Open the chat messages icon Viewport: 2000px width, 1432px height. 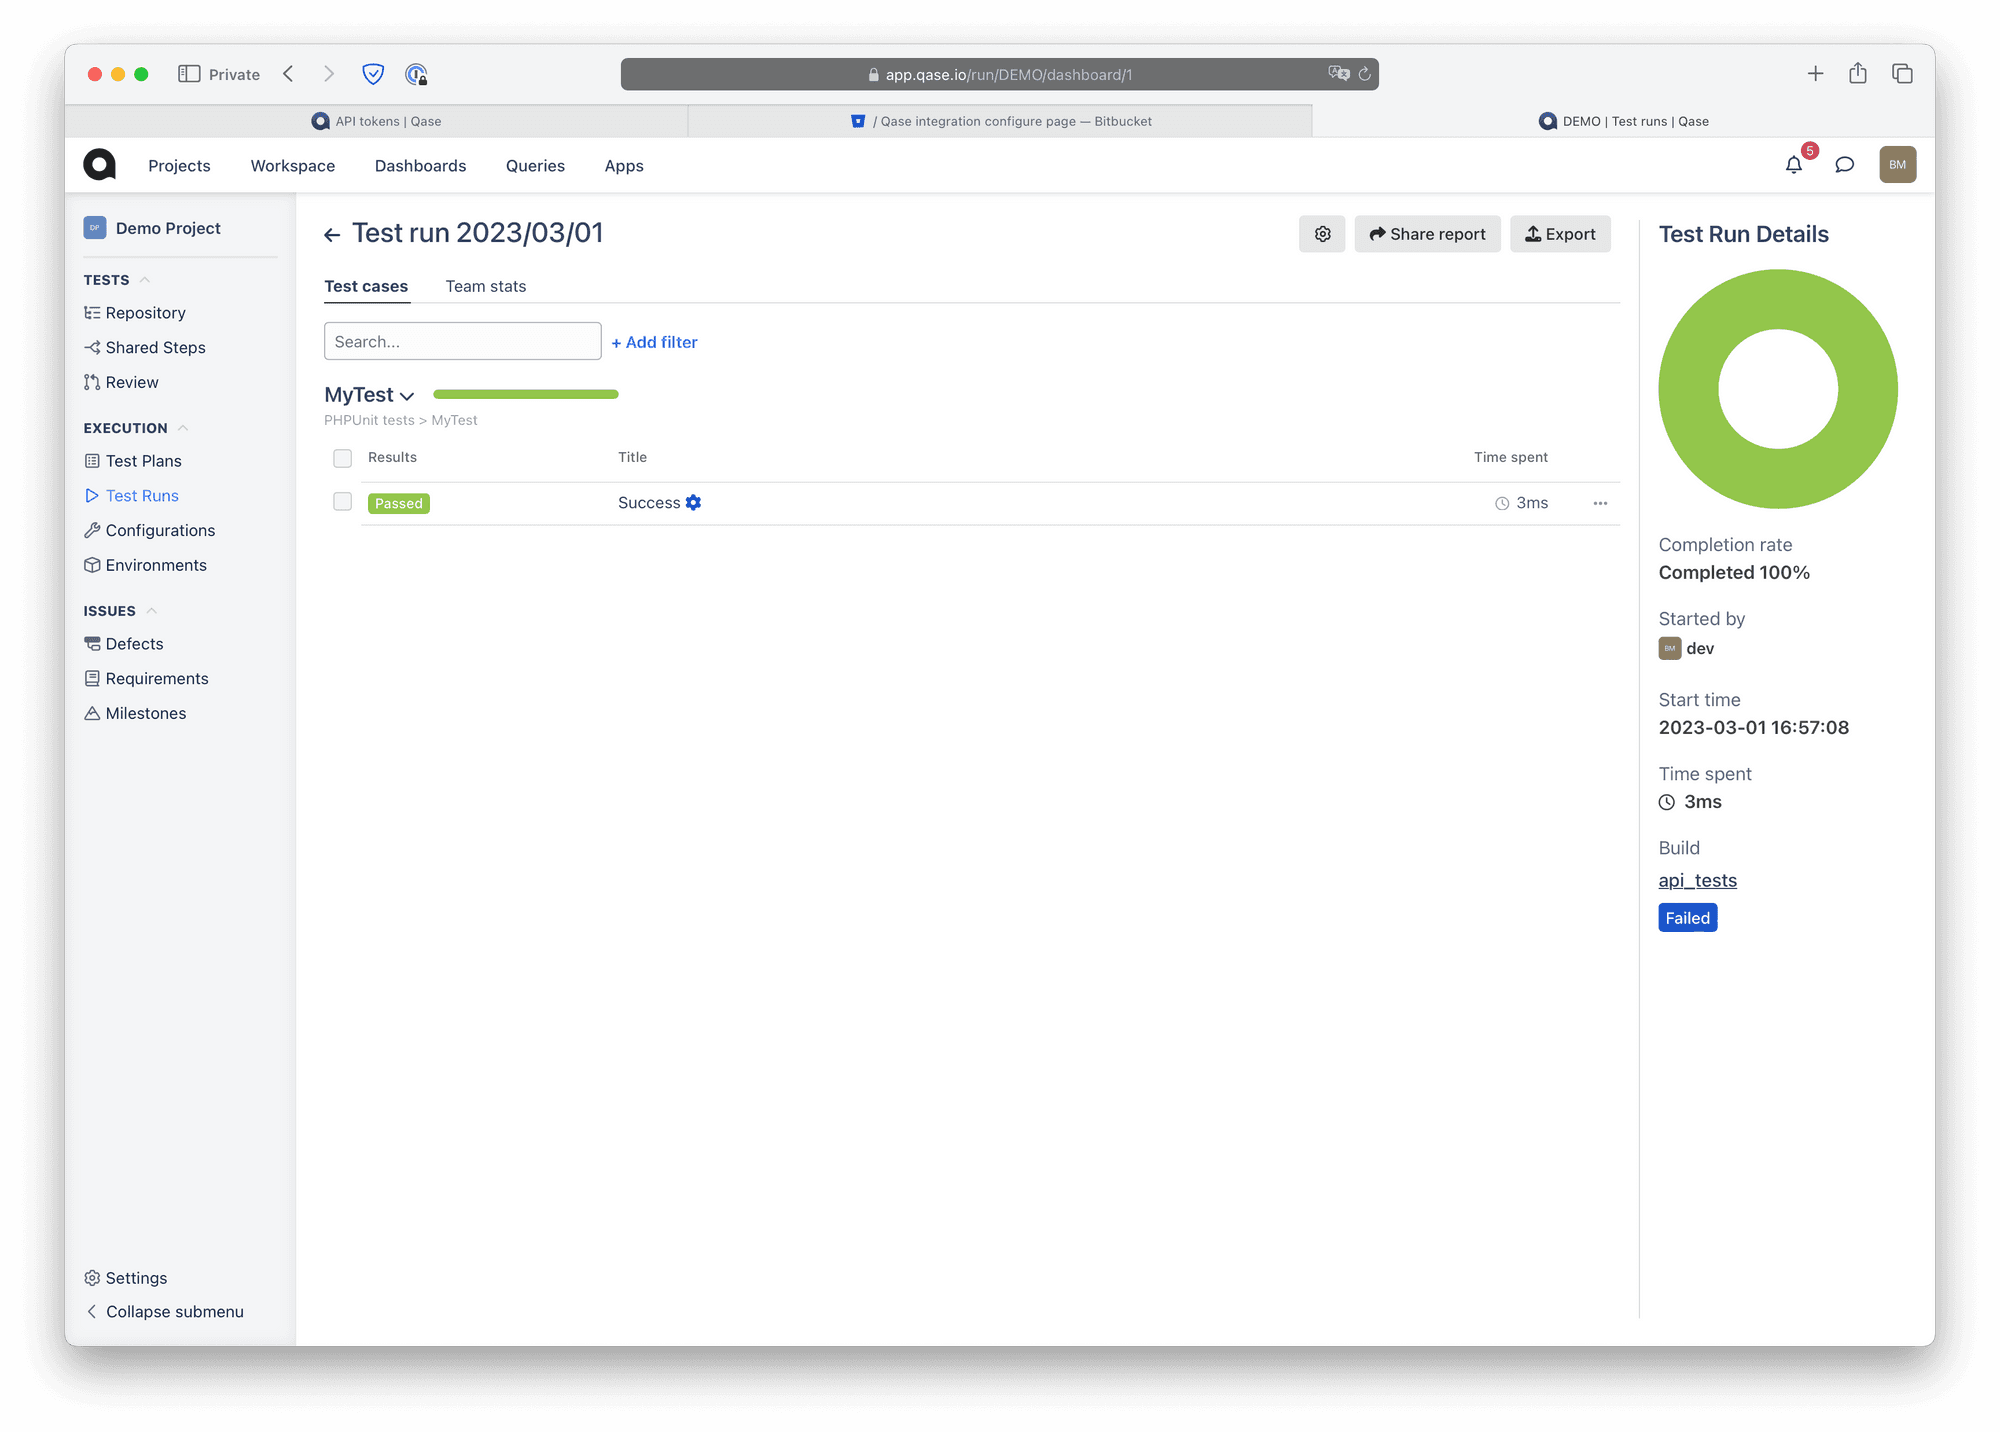pyautogui.click(x=1845, y=165)
